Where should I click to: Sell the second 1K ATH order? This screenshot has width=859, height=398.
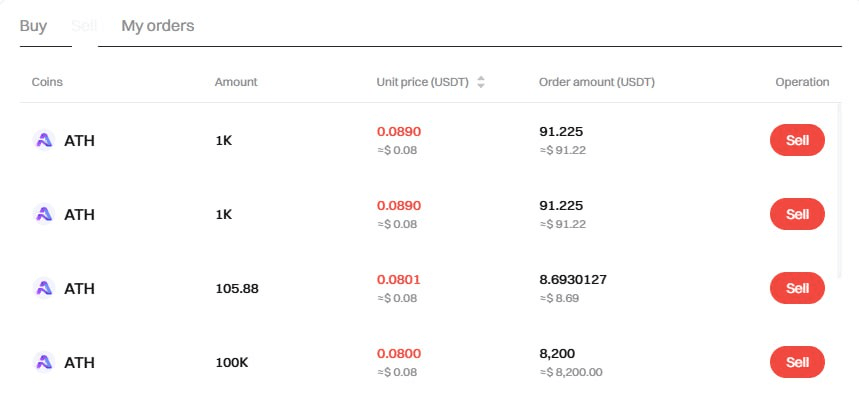797,214
